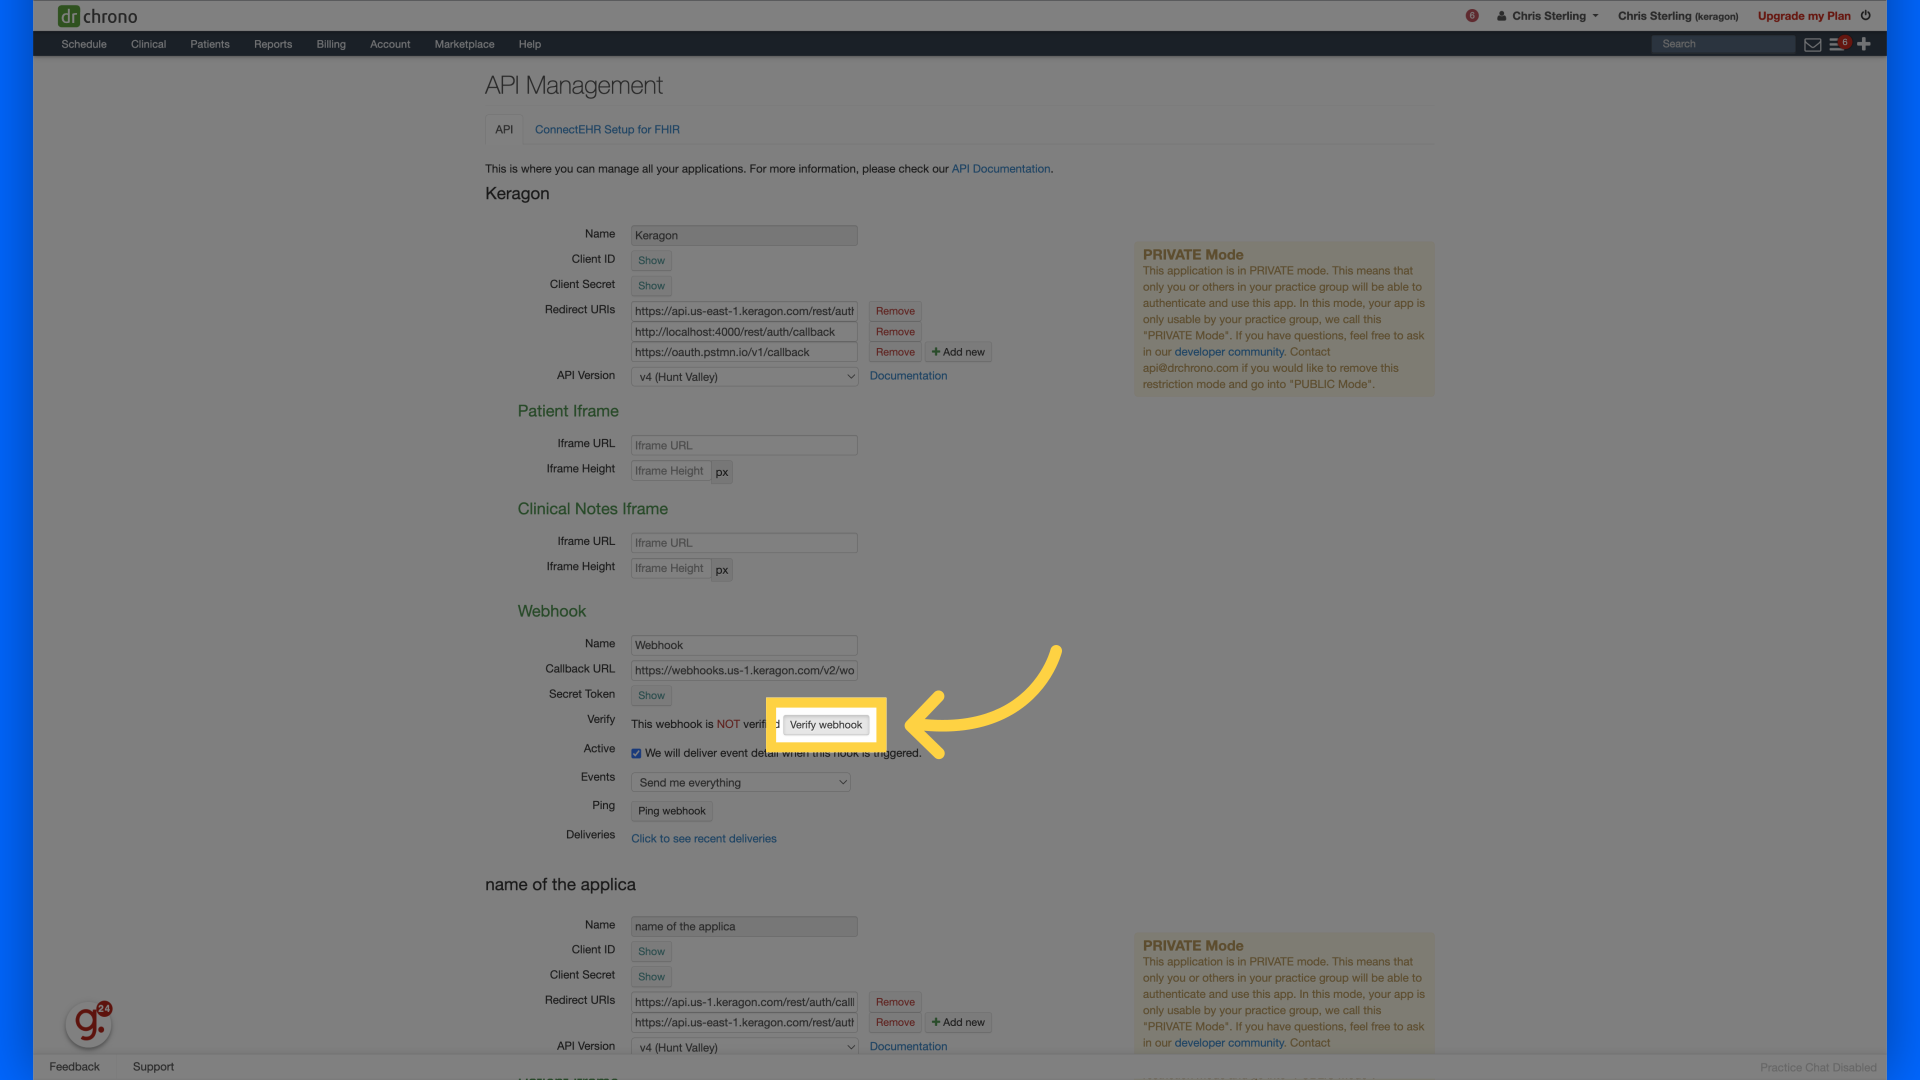Click the plus icon in the navigation bar
The height and width of the screenshot is (1080, 1920).
(1863, 44)
